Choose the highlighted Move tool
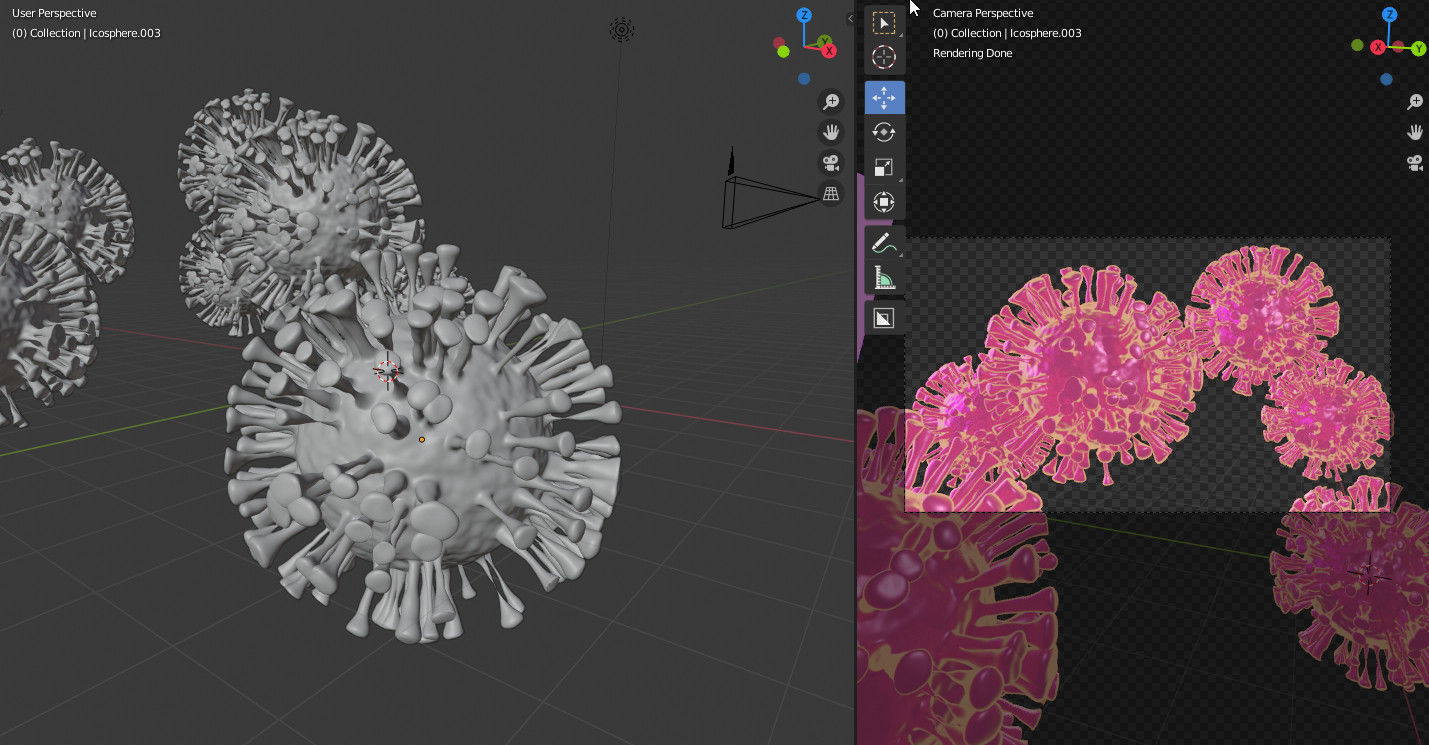 click(x=884, y=98)
